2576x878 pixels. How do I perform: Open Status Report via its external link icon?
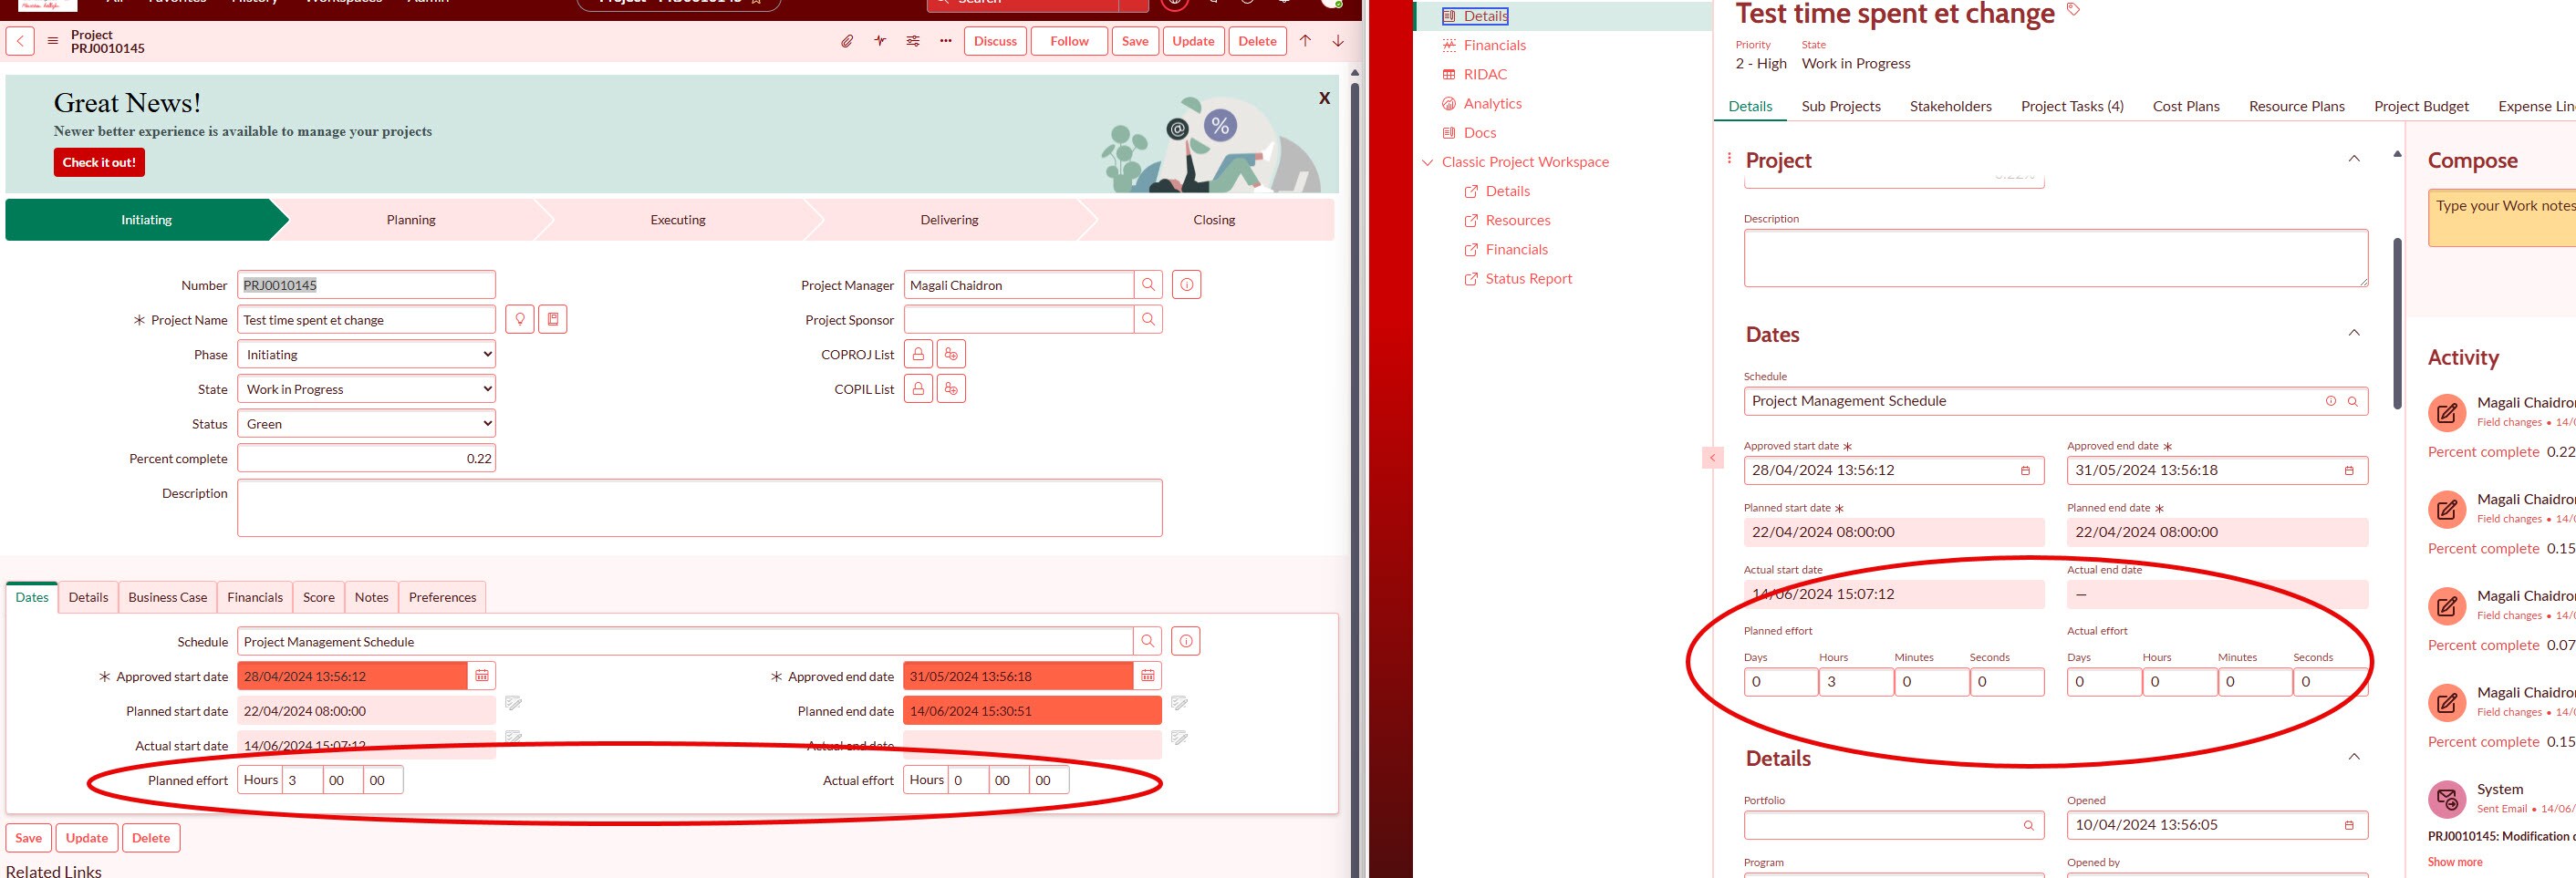(x=1470, y=278)
